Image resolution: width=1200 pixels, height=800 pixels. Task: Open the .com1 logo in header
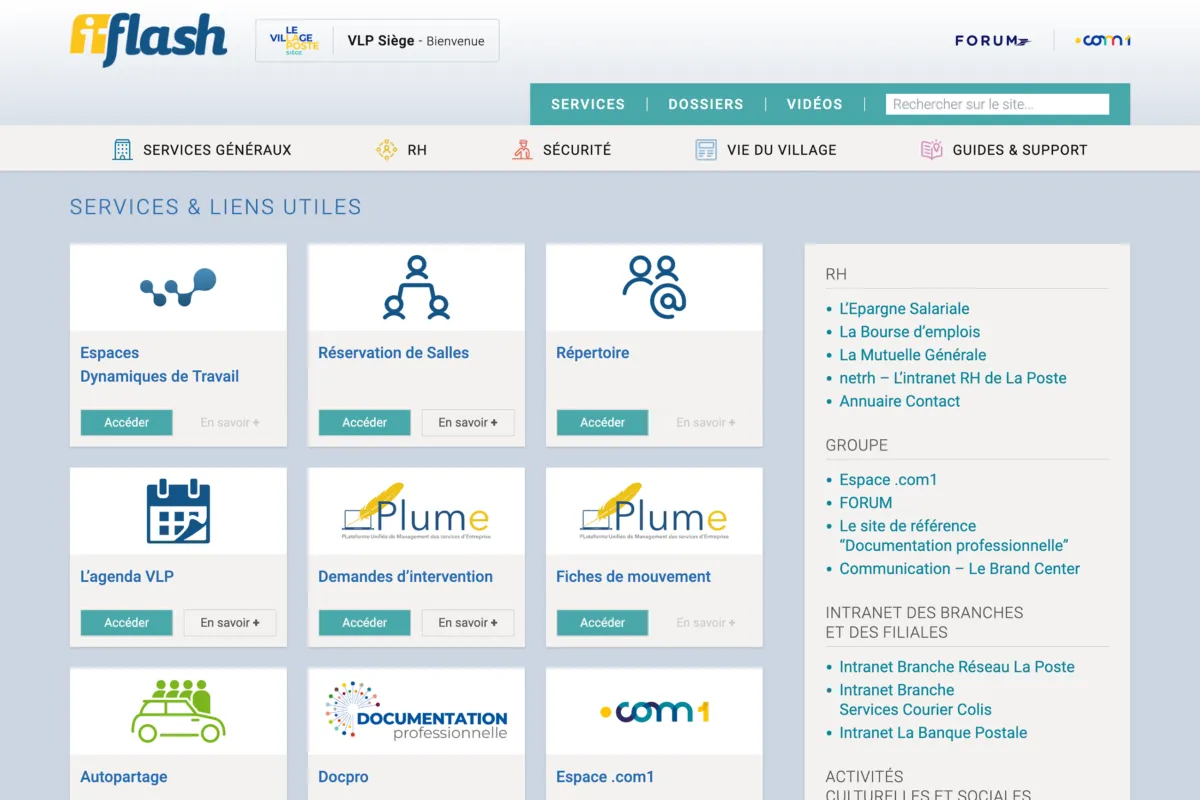[x=1103, y=40]
